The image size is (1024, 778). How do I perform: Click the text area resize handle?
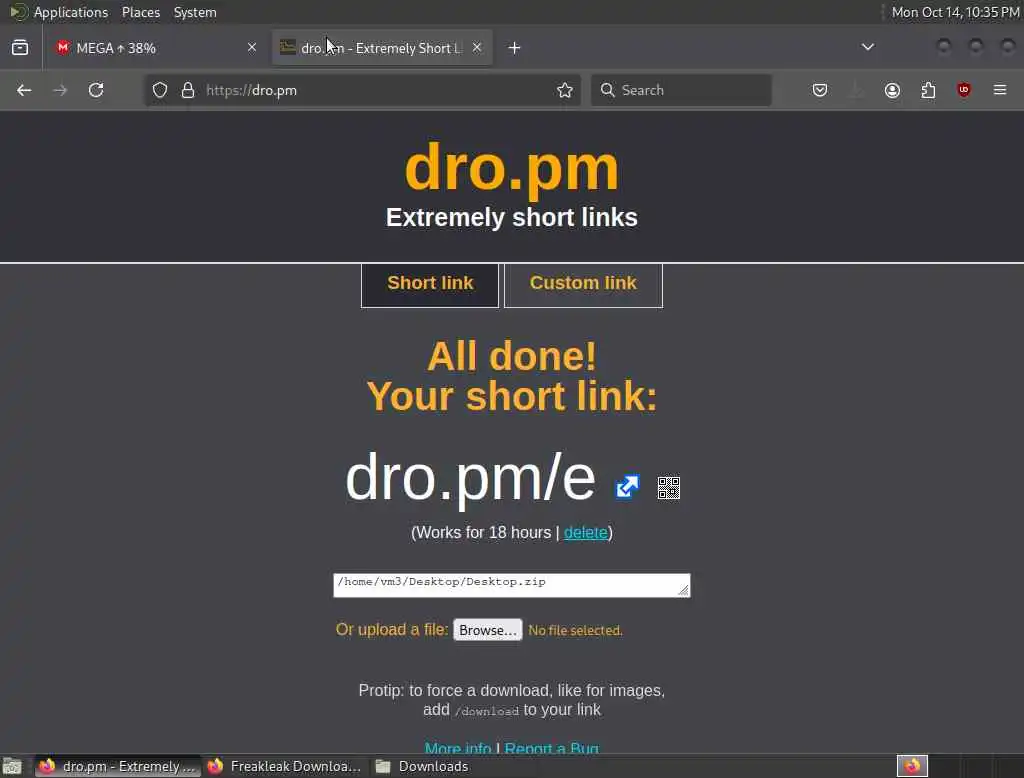(683, 590)
